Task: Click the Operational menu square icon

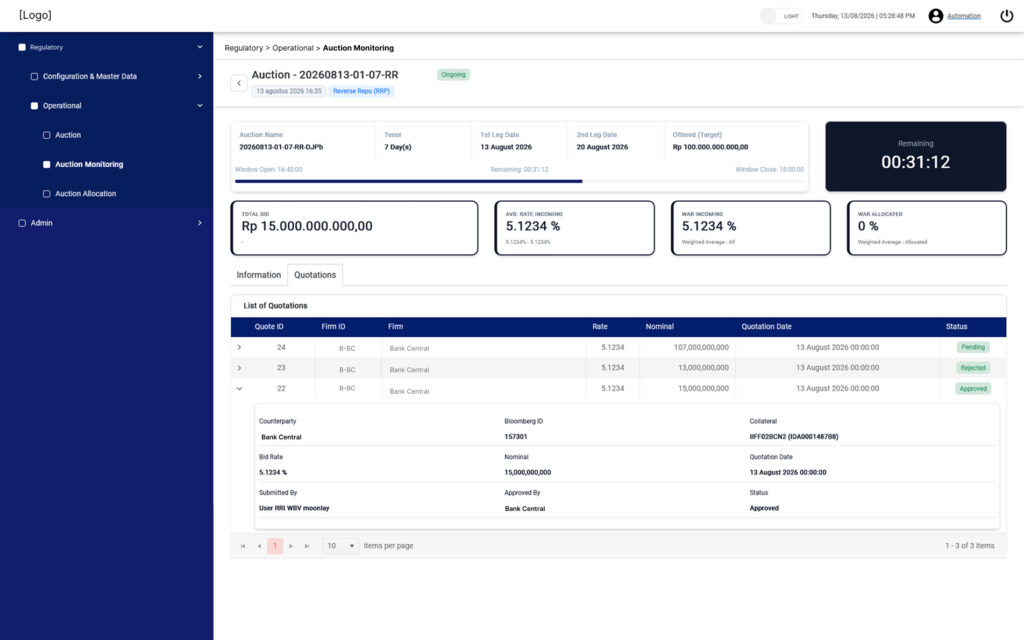Action: (x=34, y=106)
